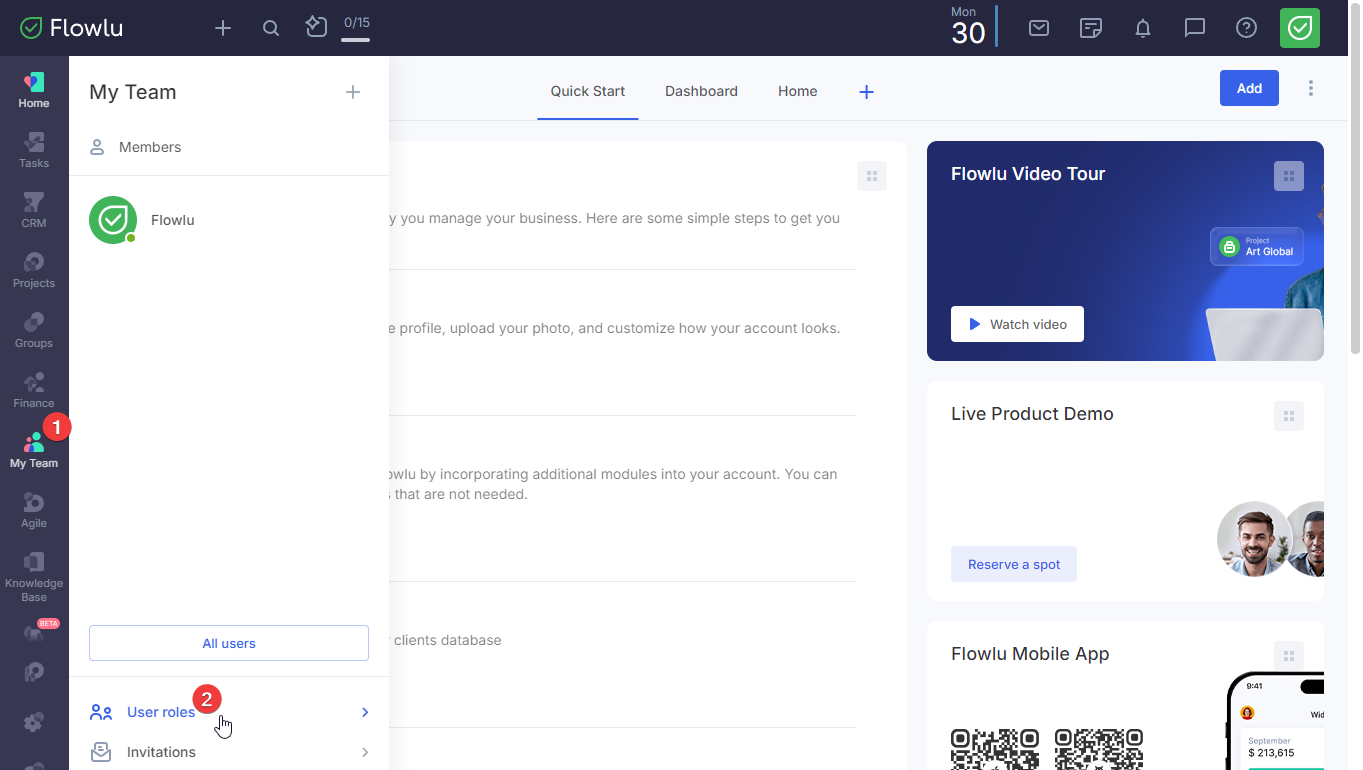The width and height of the screenshot is (1363, 770).
Task: Switch to the Dashboard tab
Action: [701, 91]
